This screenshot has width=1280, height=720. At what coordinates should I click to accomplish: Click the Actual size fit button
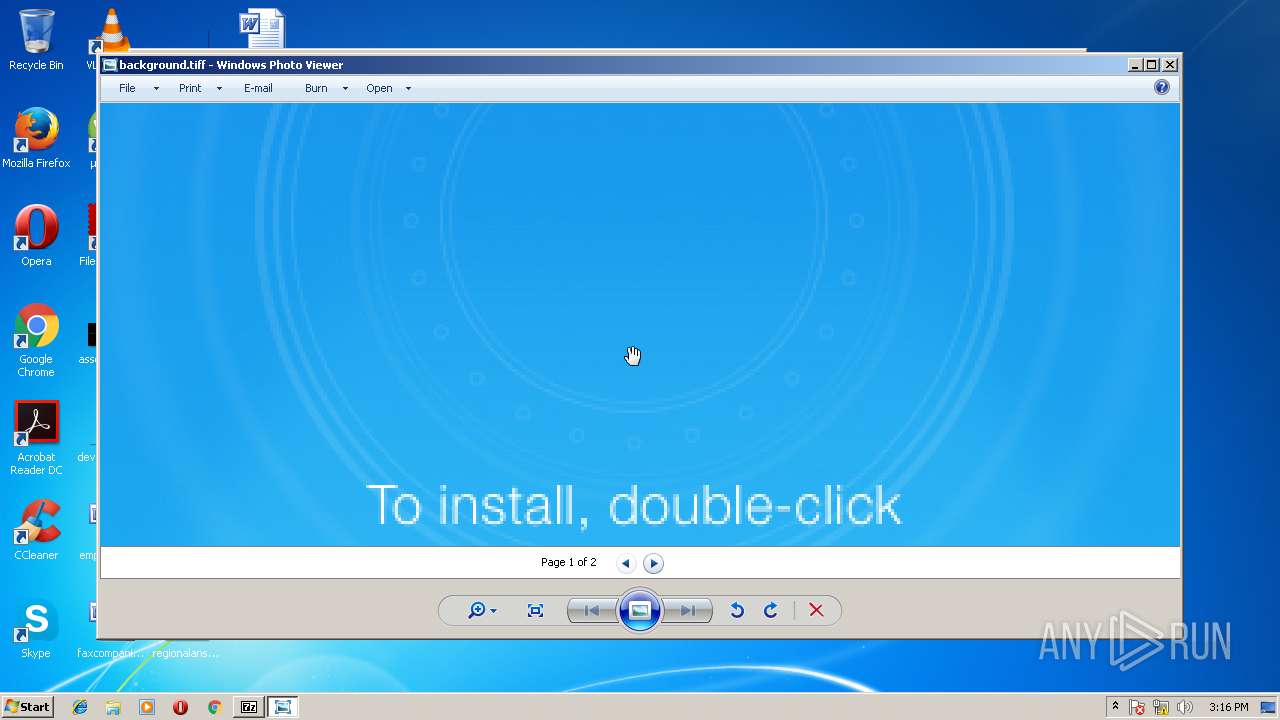click(535, 610)
